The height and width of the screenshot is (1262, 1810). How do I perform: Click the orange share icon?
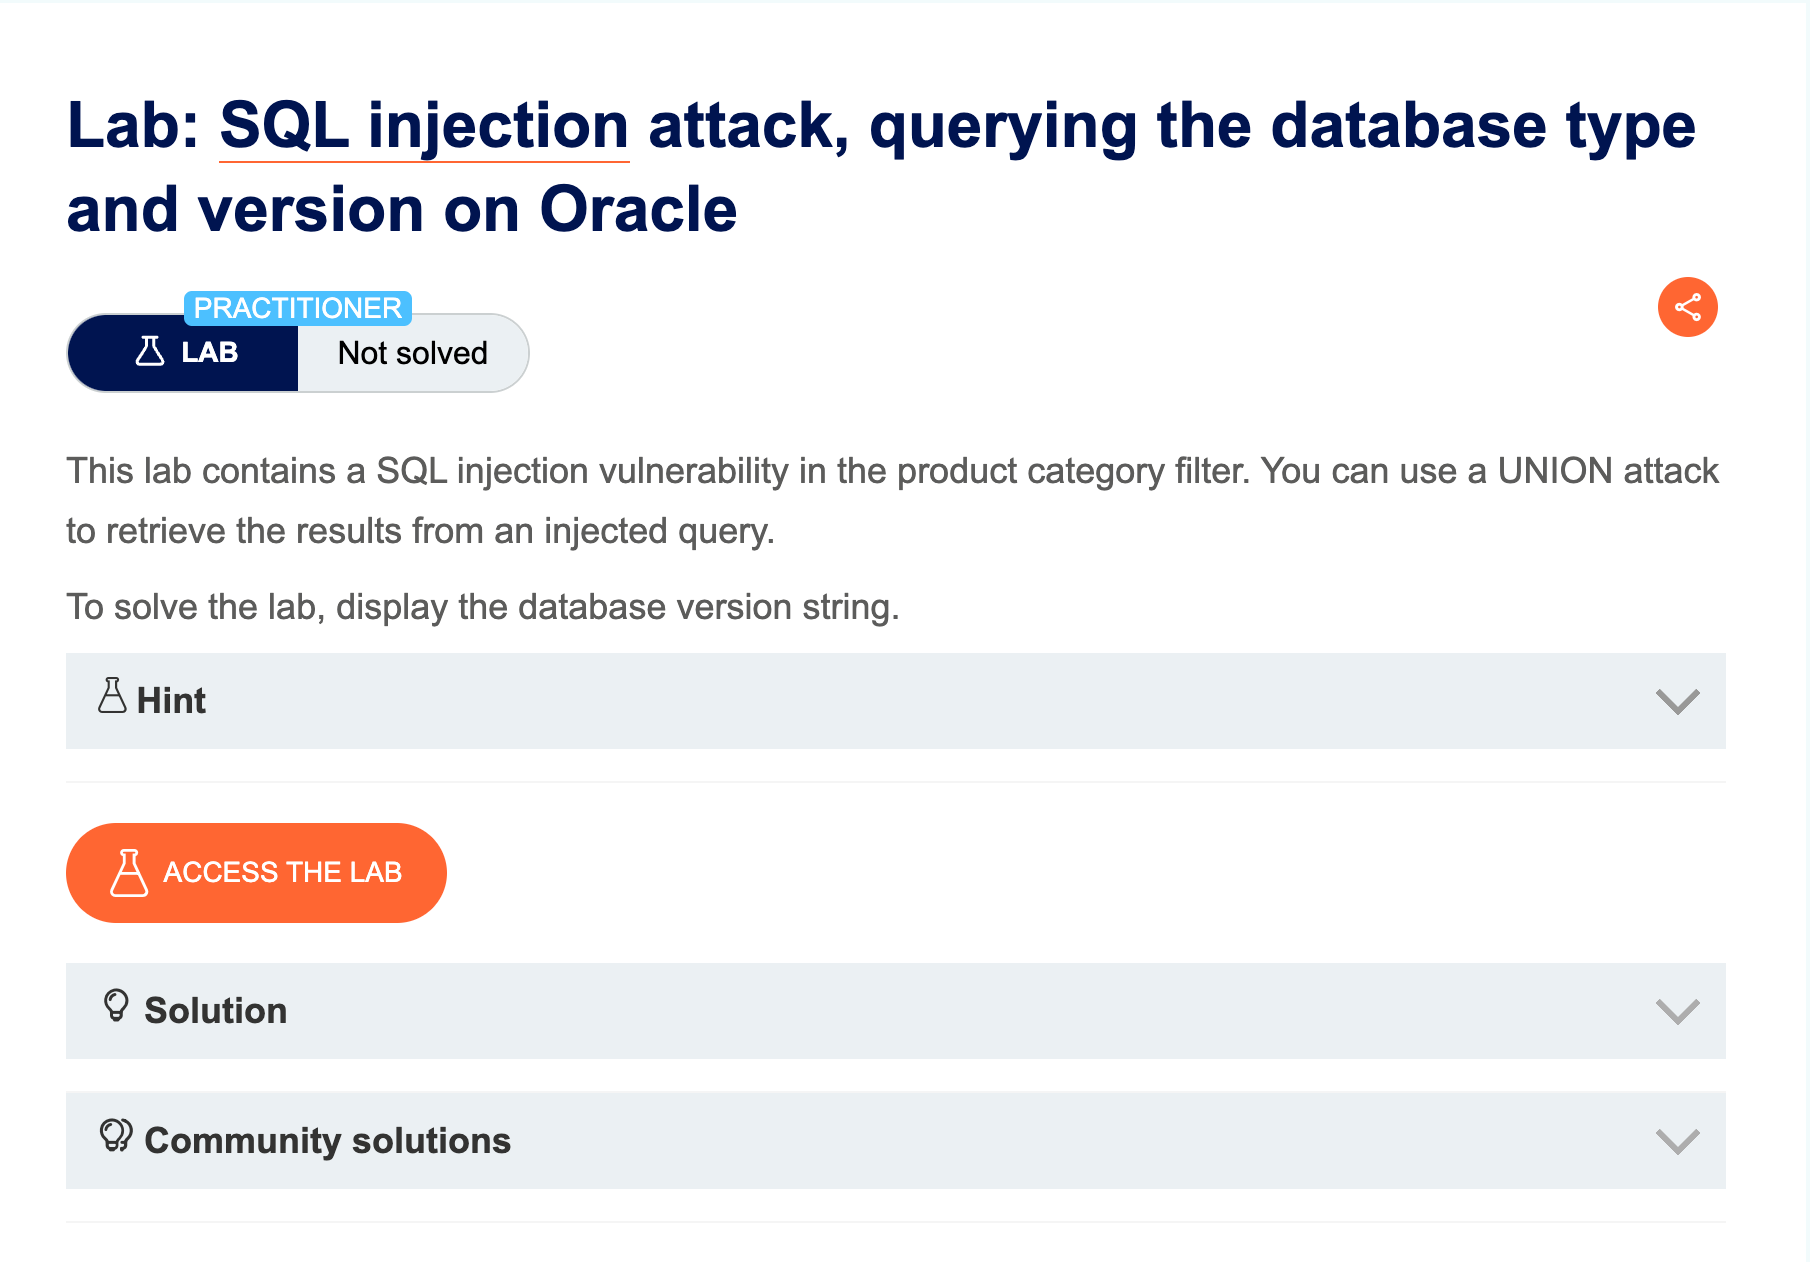(x=1687, y=307)
